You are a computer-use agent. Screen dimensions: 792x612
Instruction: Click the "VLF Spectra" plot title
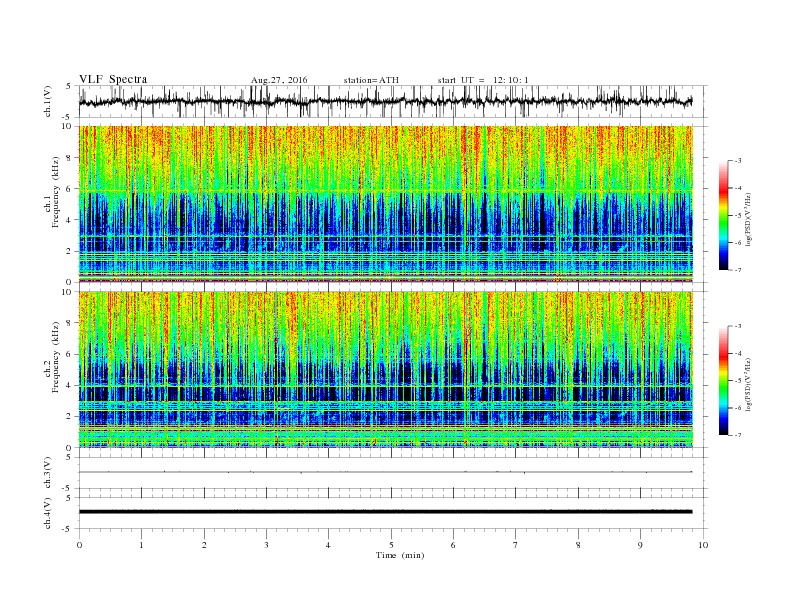pyautogui.click(x=113, y=79)
